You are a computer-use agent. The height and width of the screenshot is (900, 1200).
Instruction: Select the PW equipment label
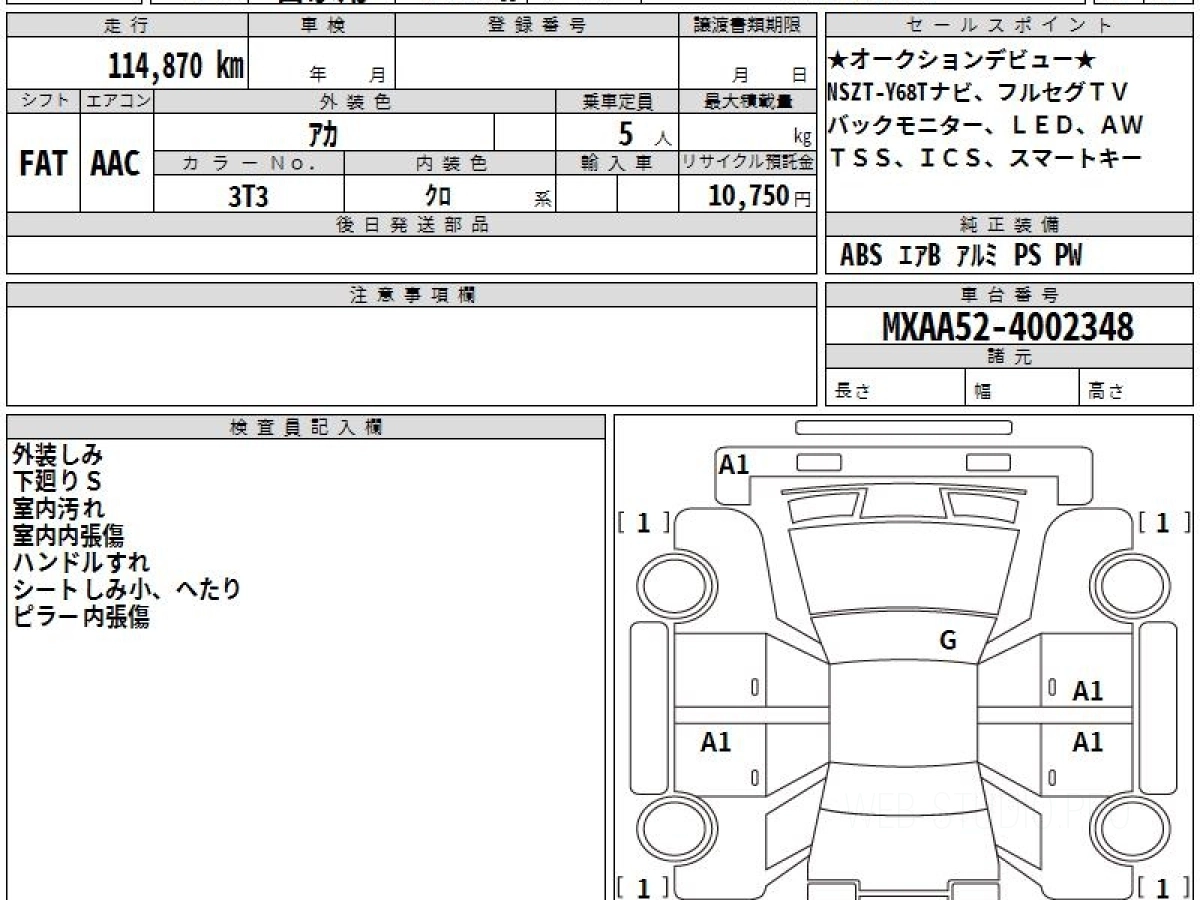[1068, 256]
